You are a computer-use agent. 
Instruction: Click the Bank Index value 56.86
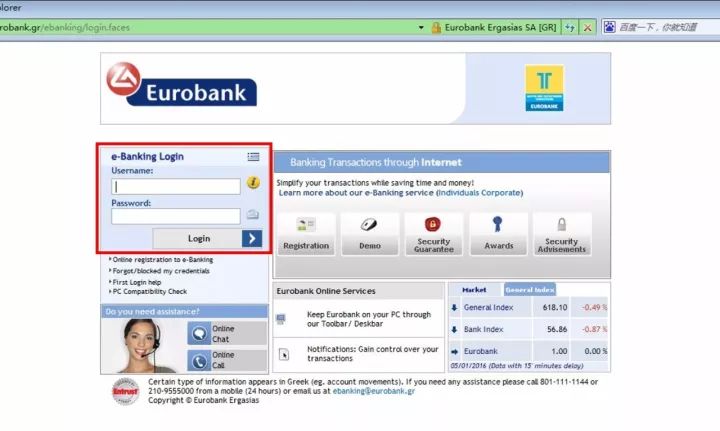[x=557, y=330]
